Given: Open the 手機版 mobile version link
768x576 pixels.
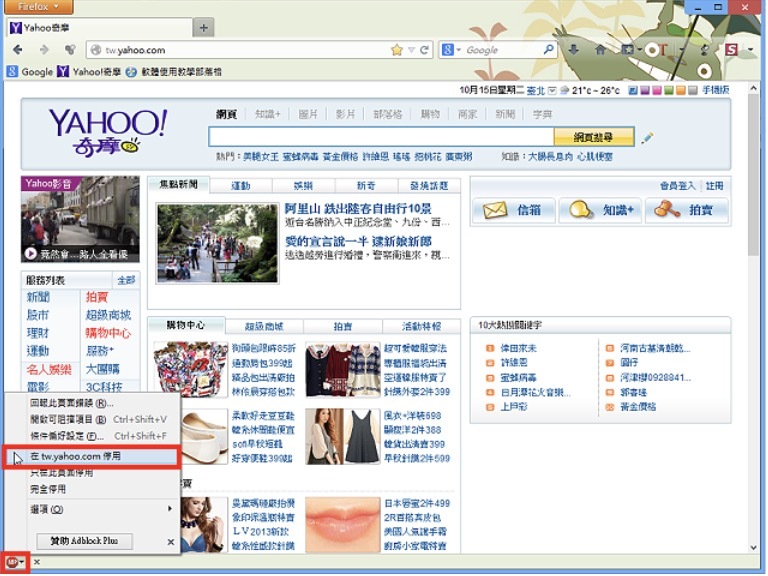Looking at the screenshot, I should pos(715,90).
